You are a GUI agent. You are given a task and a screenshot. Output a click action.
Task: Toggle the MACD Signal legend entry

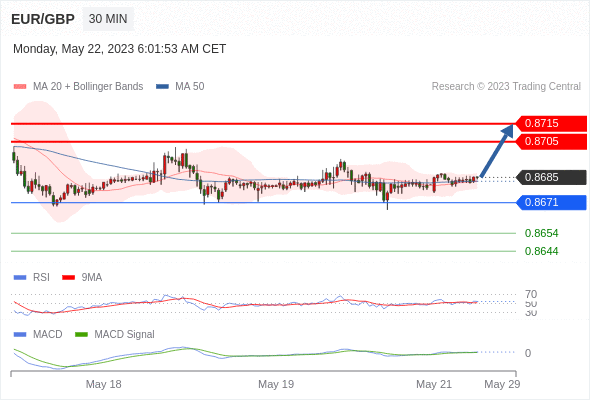115,334
